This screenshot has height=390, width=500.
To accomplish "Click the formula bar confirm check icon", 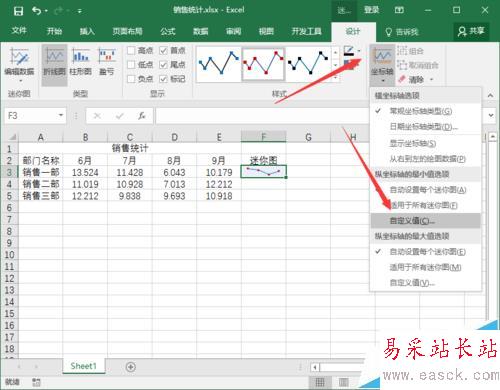I will tap(120, 116).
